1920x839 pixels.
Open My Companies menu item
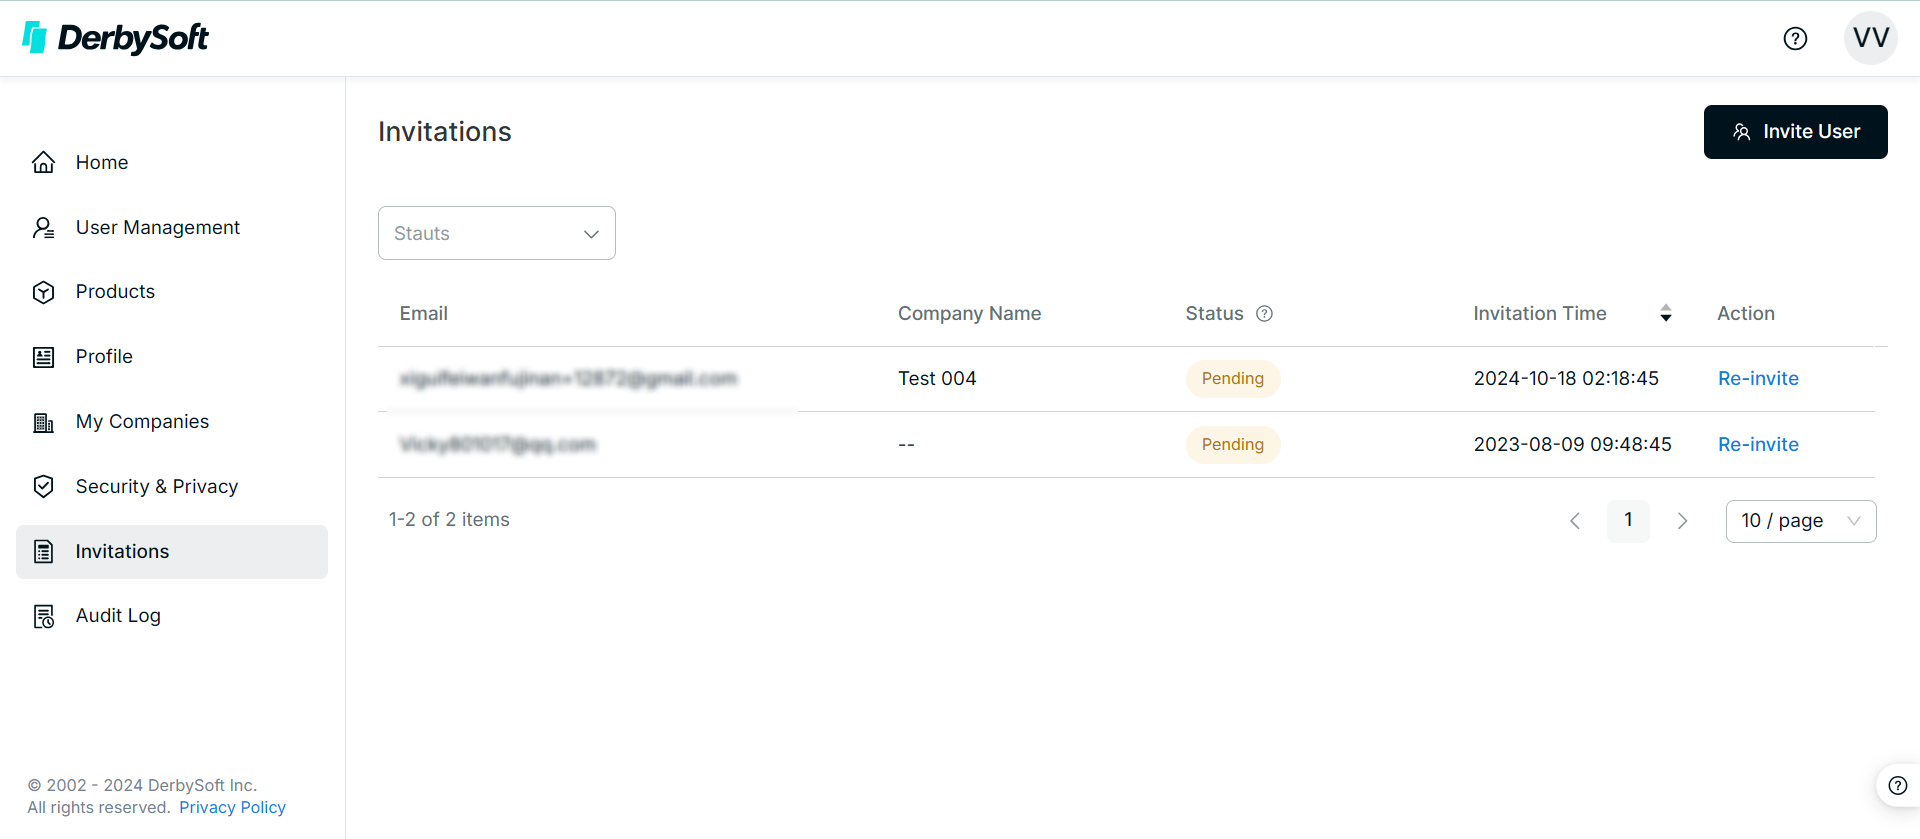point(172,422)
